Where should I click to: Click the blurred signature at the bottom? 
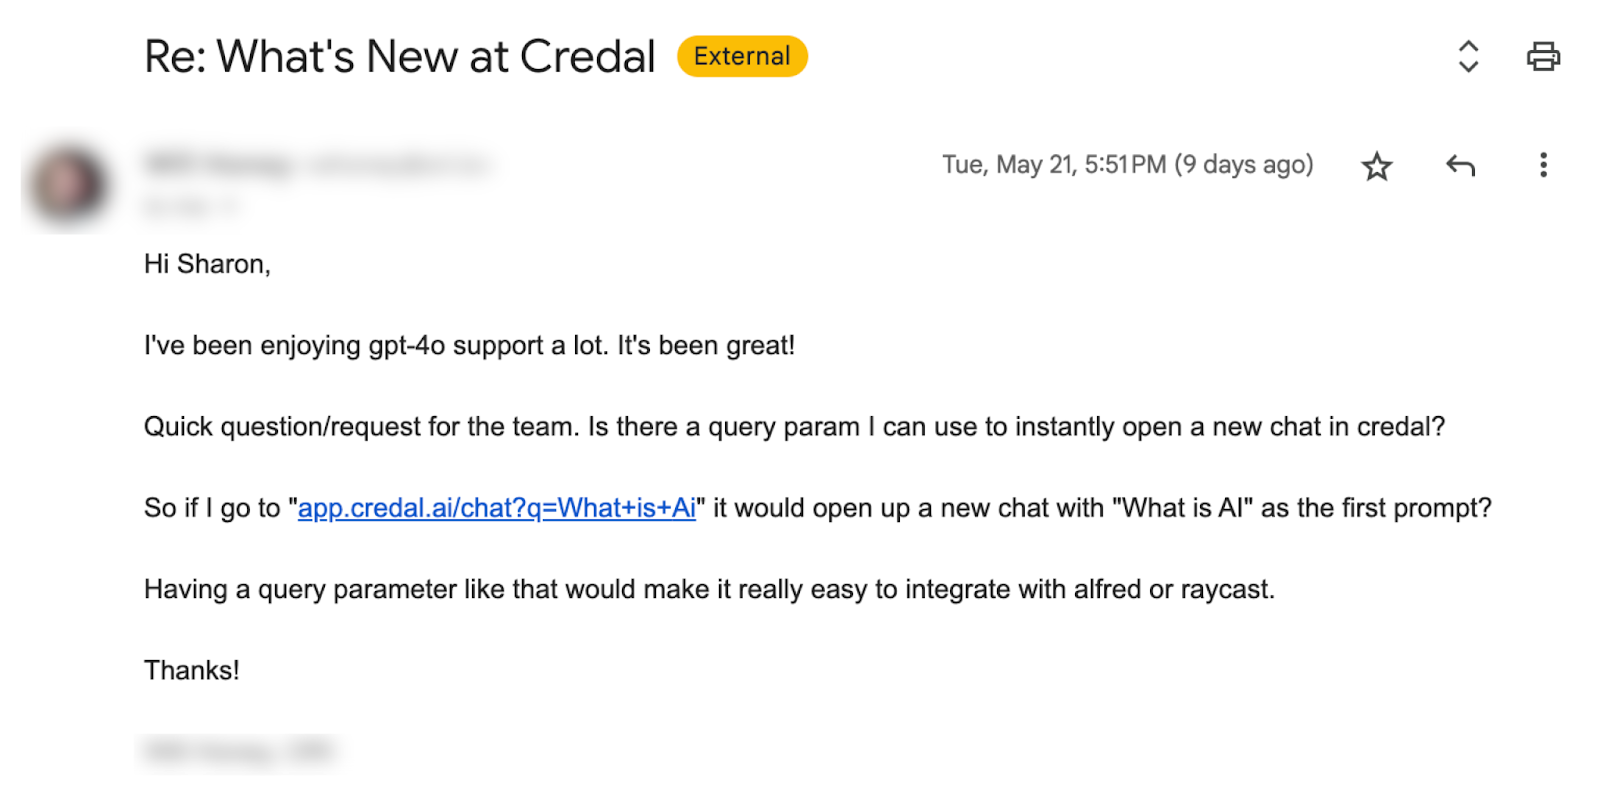coord(237,750)
